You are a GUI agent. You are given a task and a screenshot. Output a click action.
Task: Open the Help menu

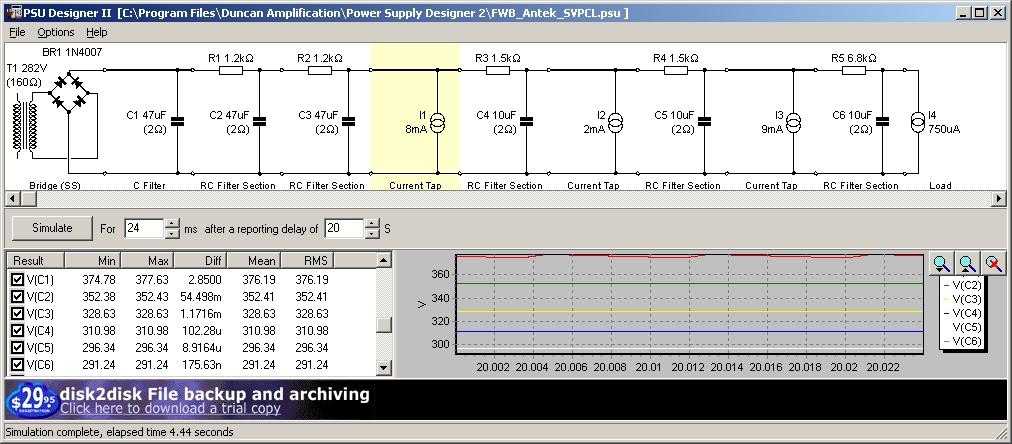pyautogui.click(x=96, y=32)
